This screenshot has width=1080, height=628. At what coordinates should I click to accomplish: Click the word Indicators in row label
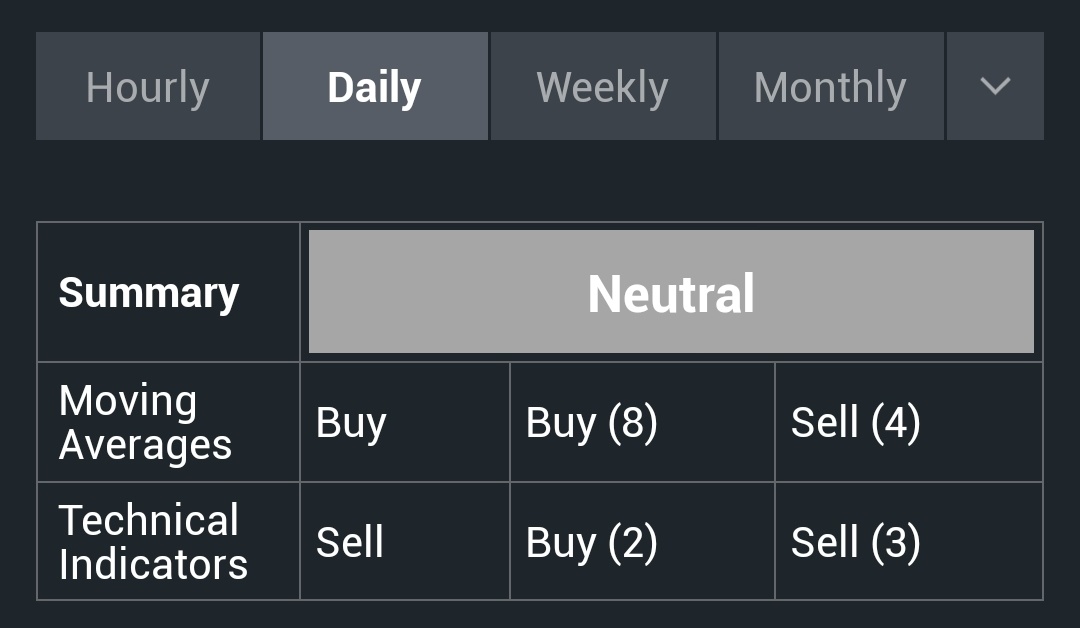click(x=153, y=565)
